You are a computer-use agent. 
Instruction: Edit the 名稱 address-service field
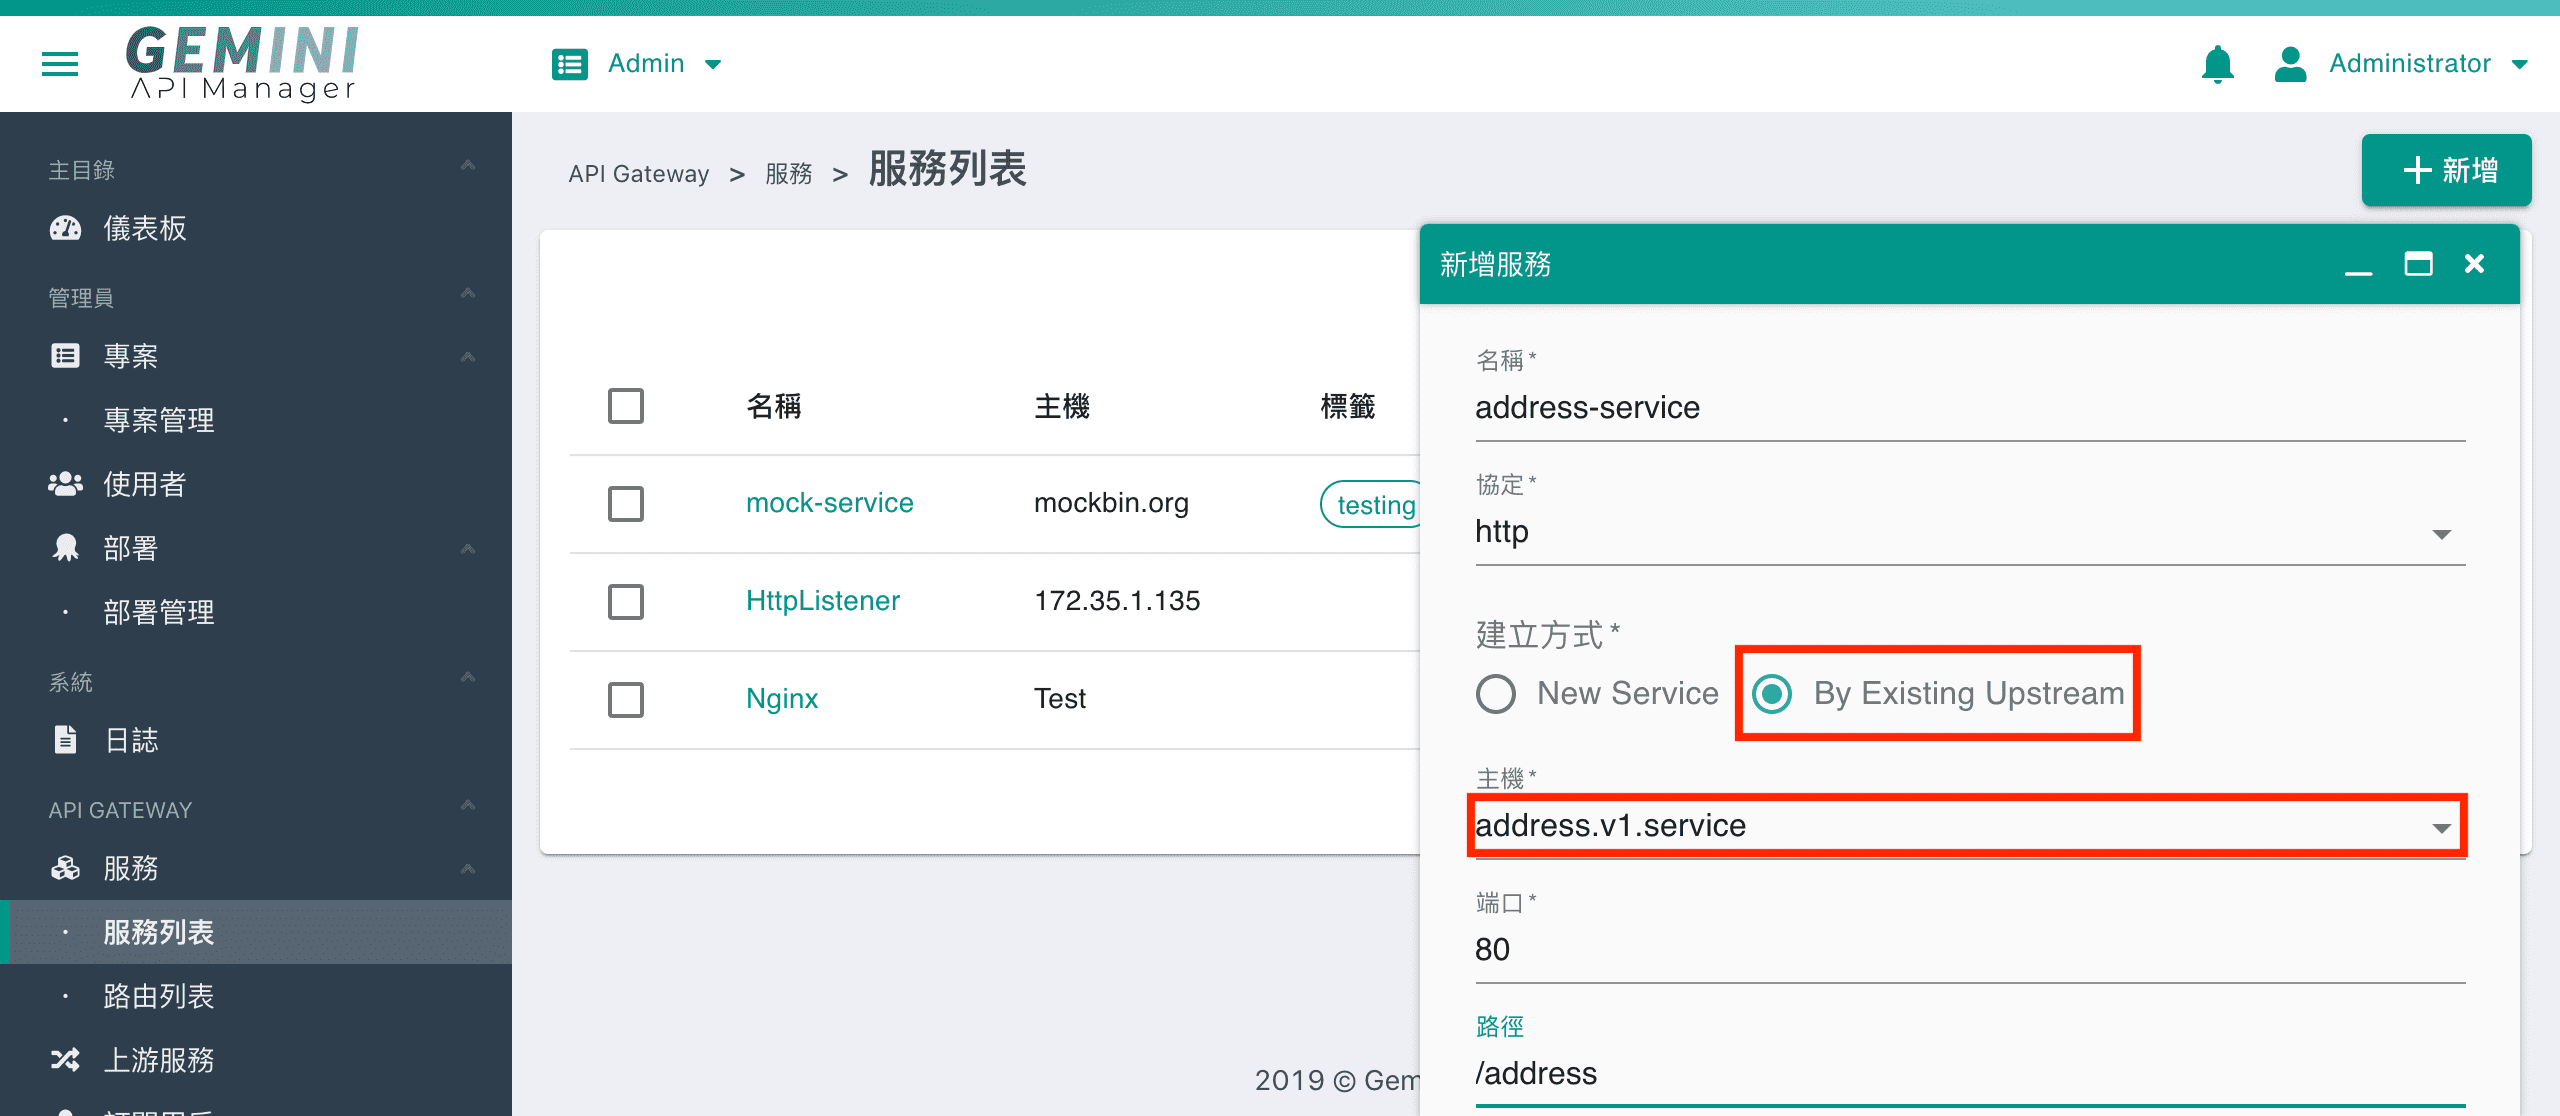point(1970,408)
